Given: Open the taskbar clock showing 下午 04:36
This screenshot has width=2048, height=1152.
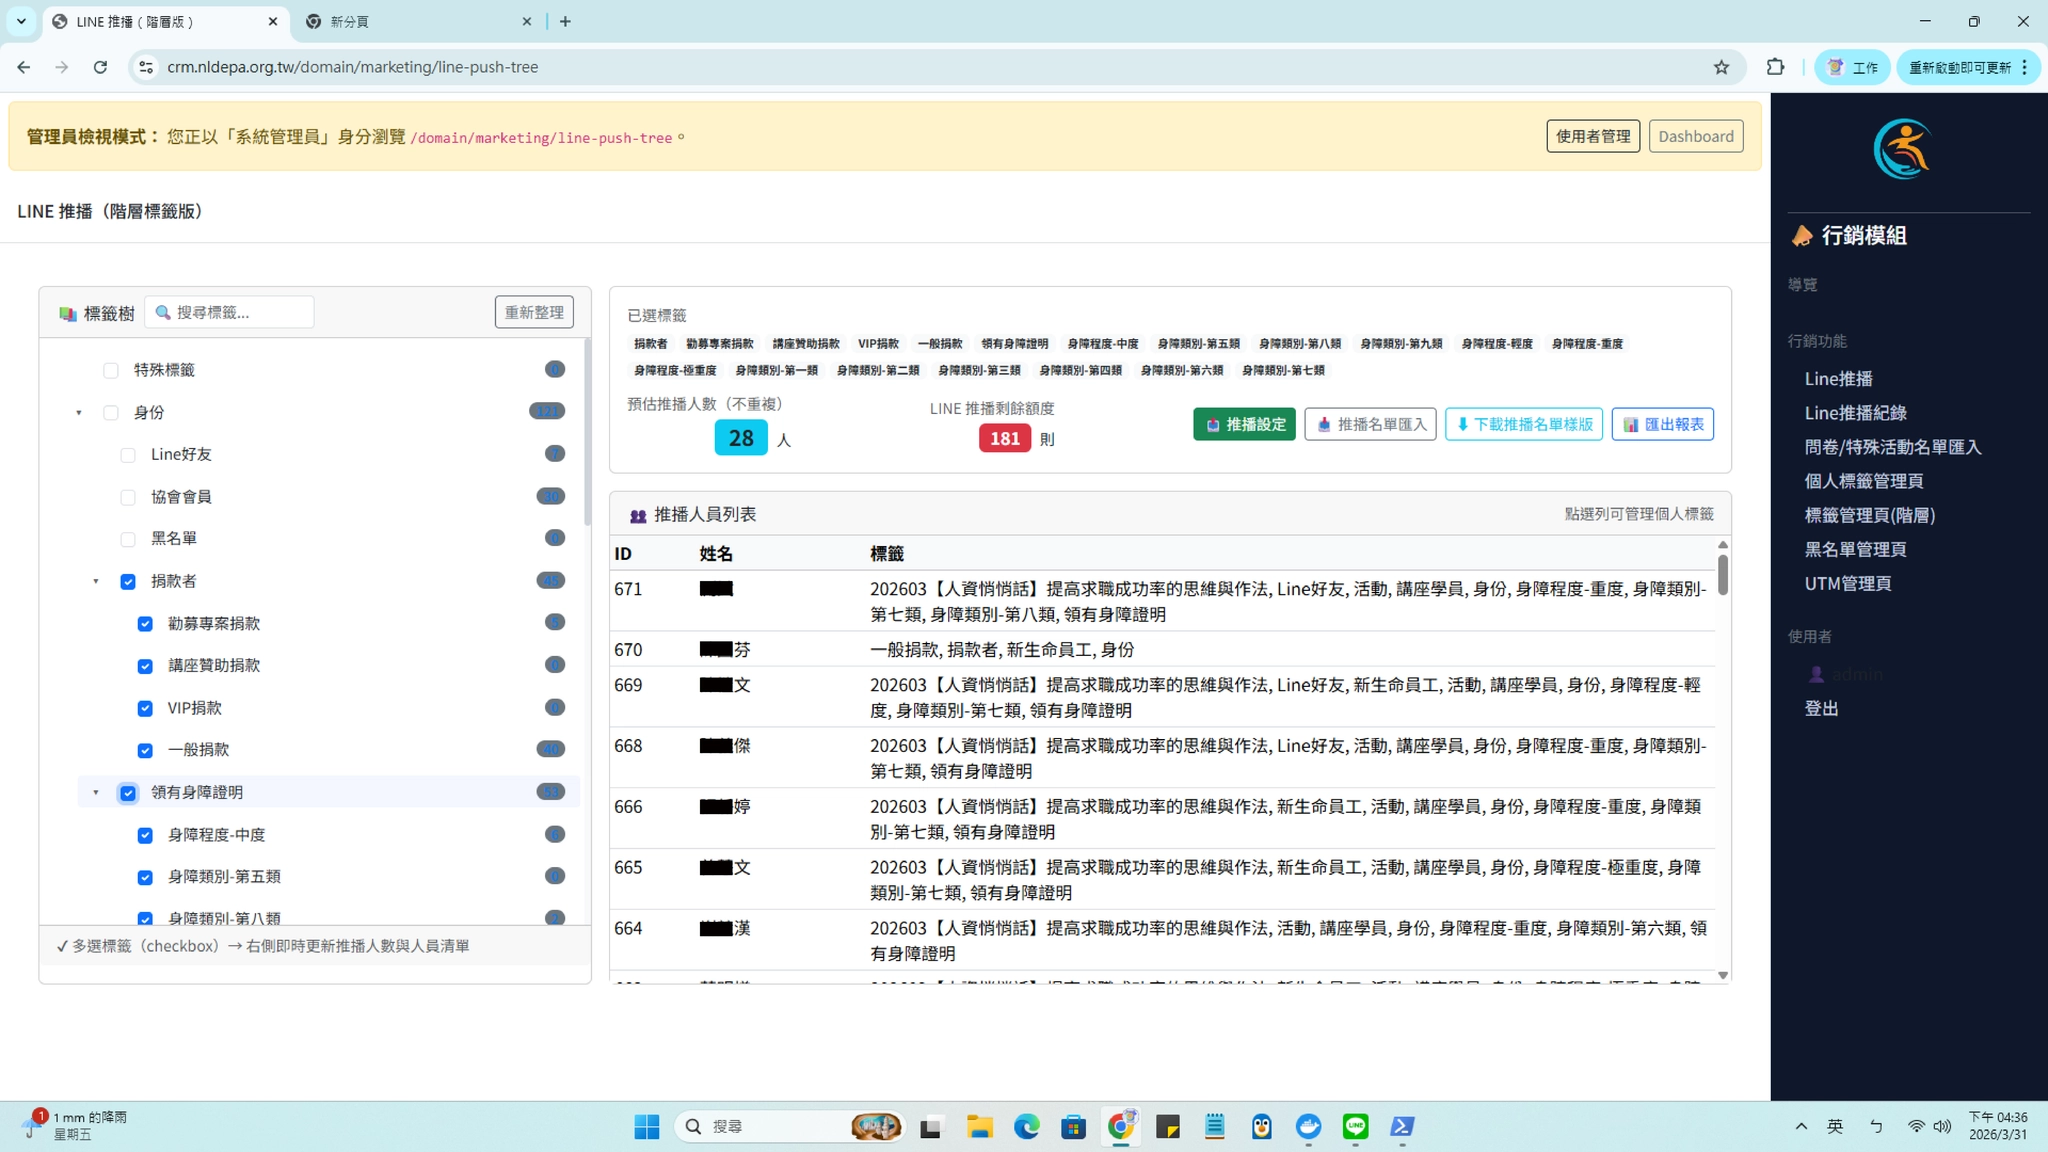Looking at the screenshot, I should pos(1997,1126).
